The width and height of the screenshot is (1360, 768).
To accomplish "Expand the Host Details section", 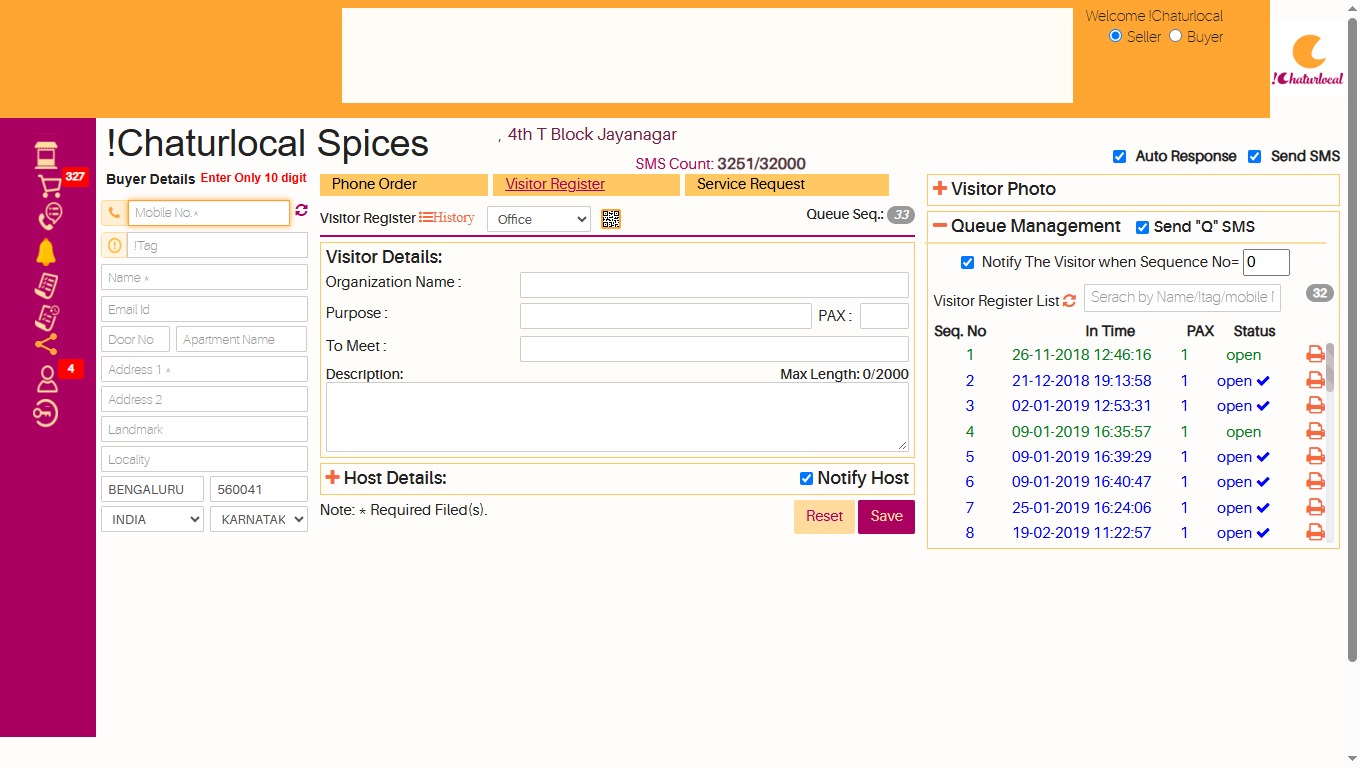I will coord(333,478).
